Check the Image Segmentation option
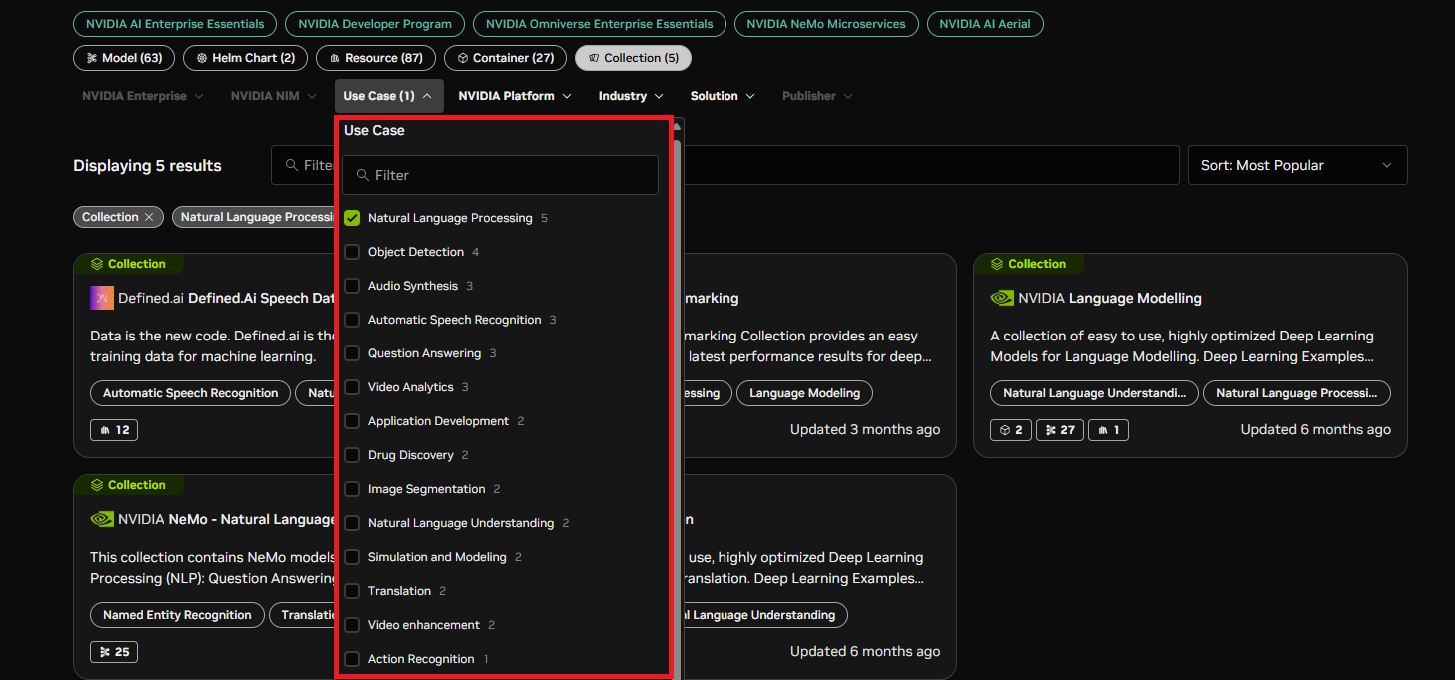The image size is (1455, 680). (352, 489)
